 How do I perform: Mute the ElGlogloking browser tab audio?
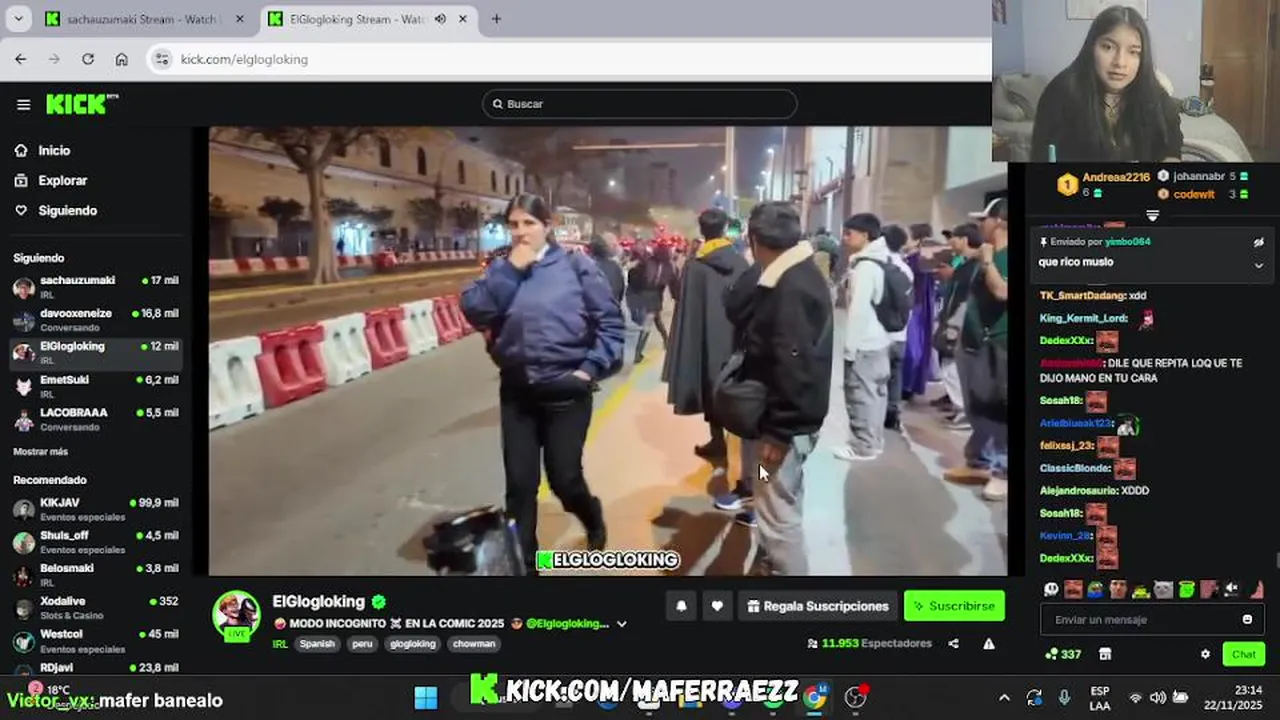pos(440,18)
